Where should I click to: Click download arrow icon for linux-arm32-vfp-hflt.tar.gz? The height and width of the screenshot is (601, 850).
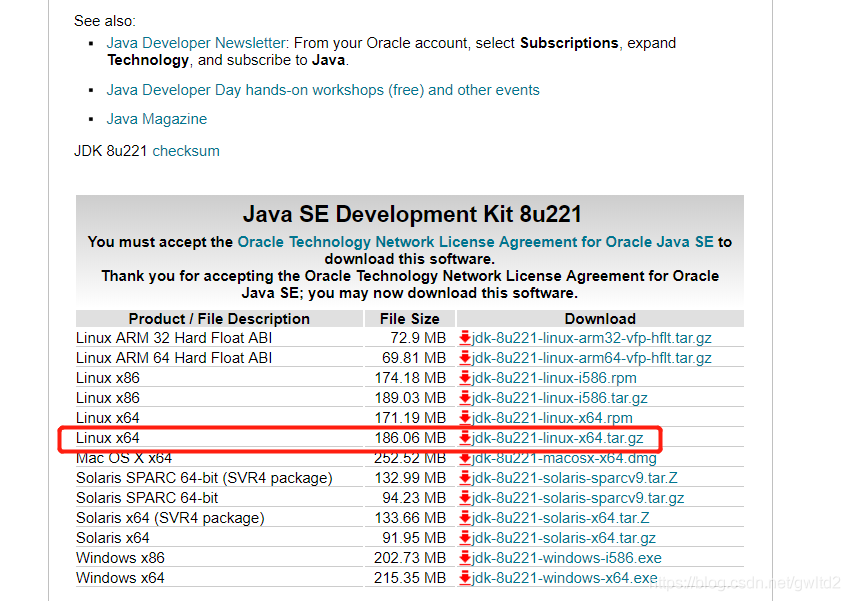[465, 338]
